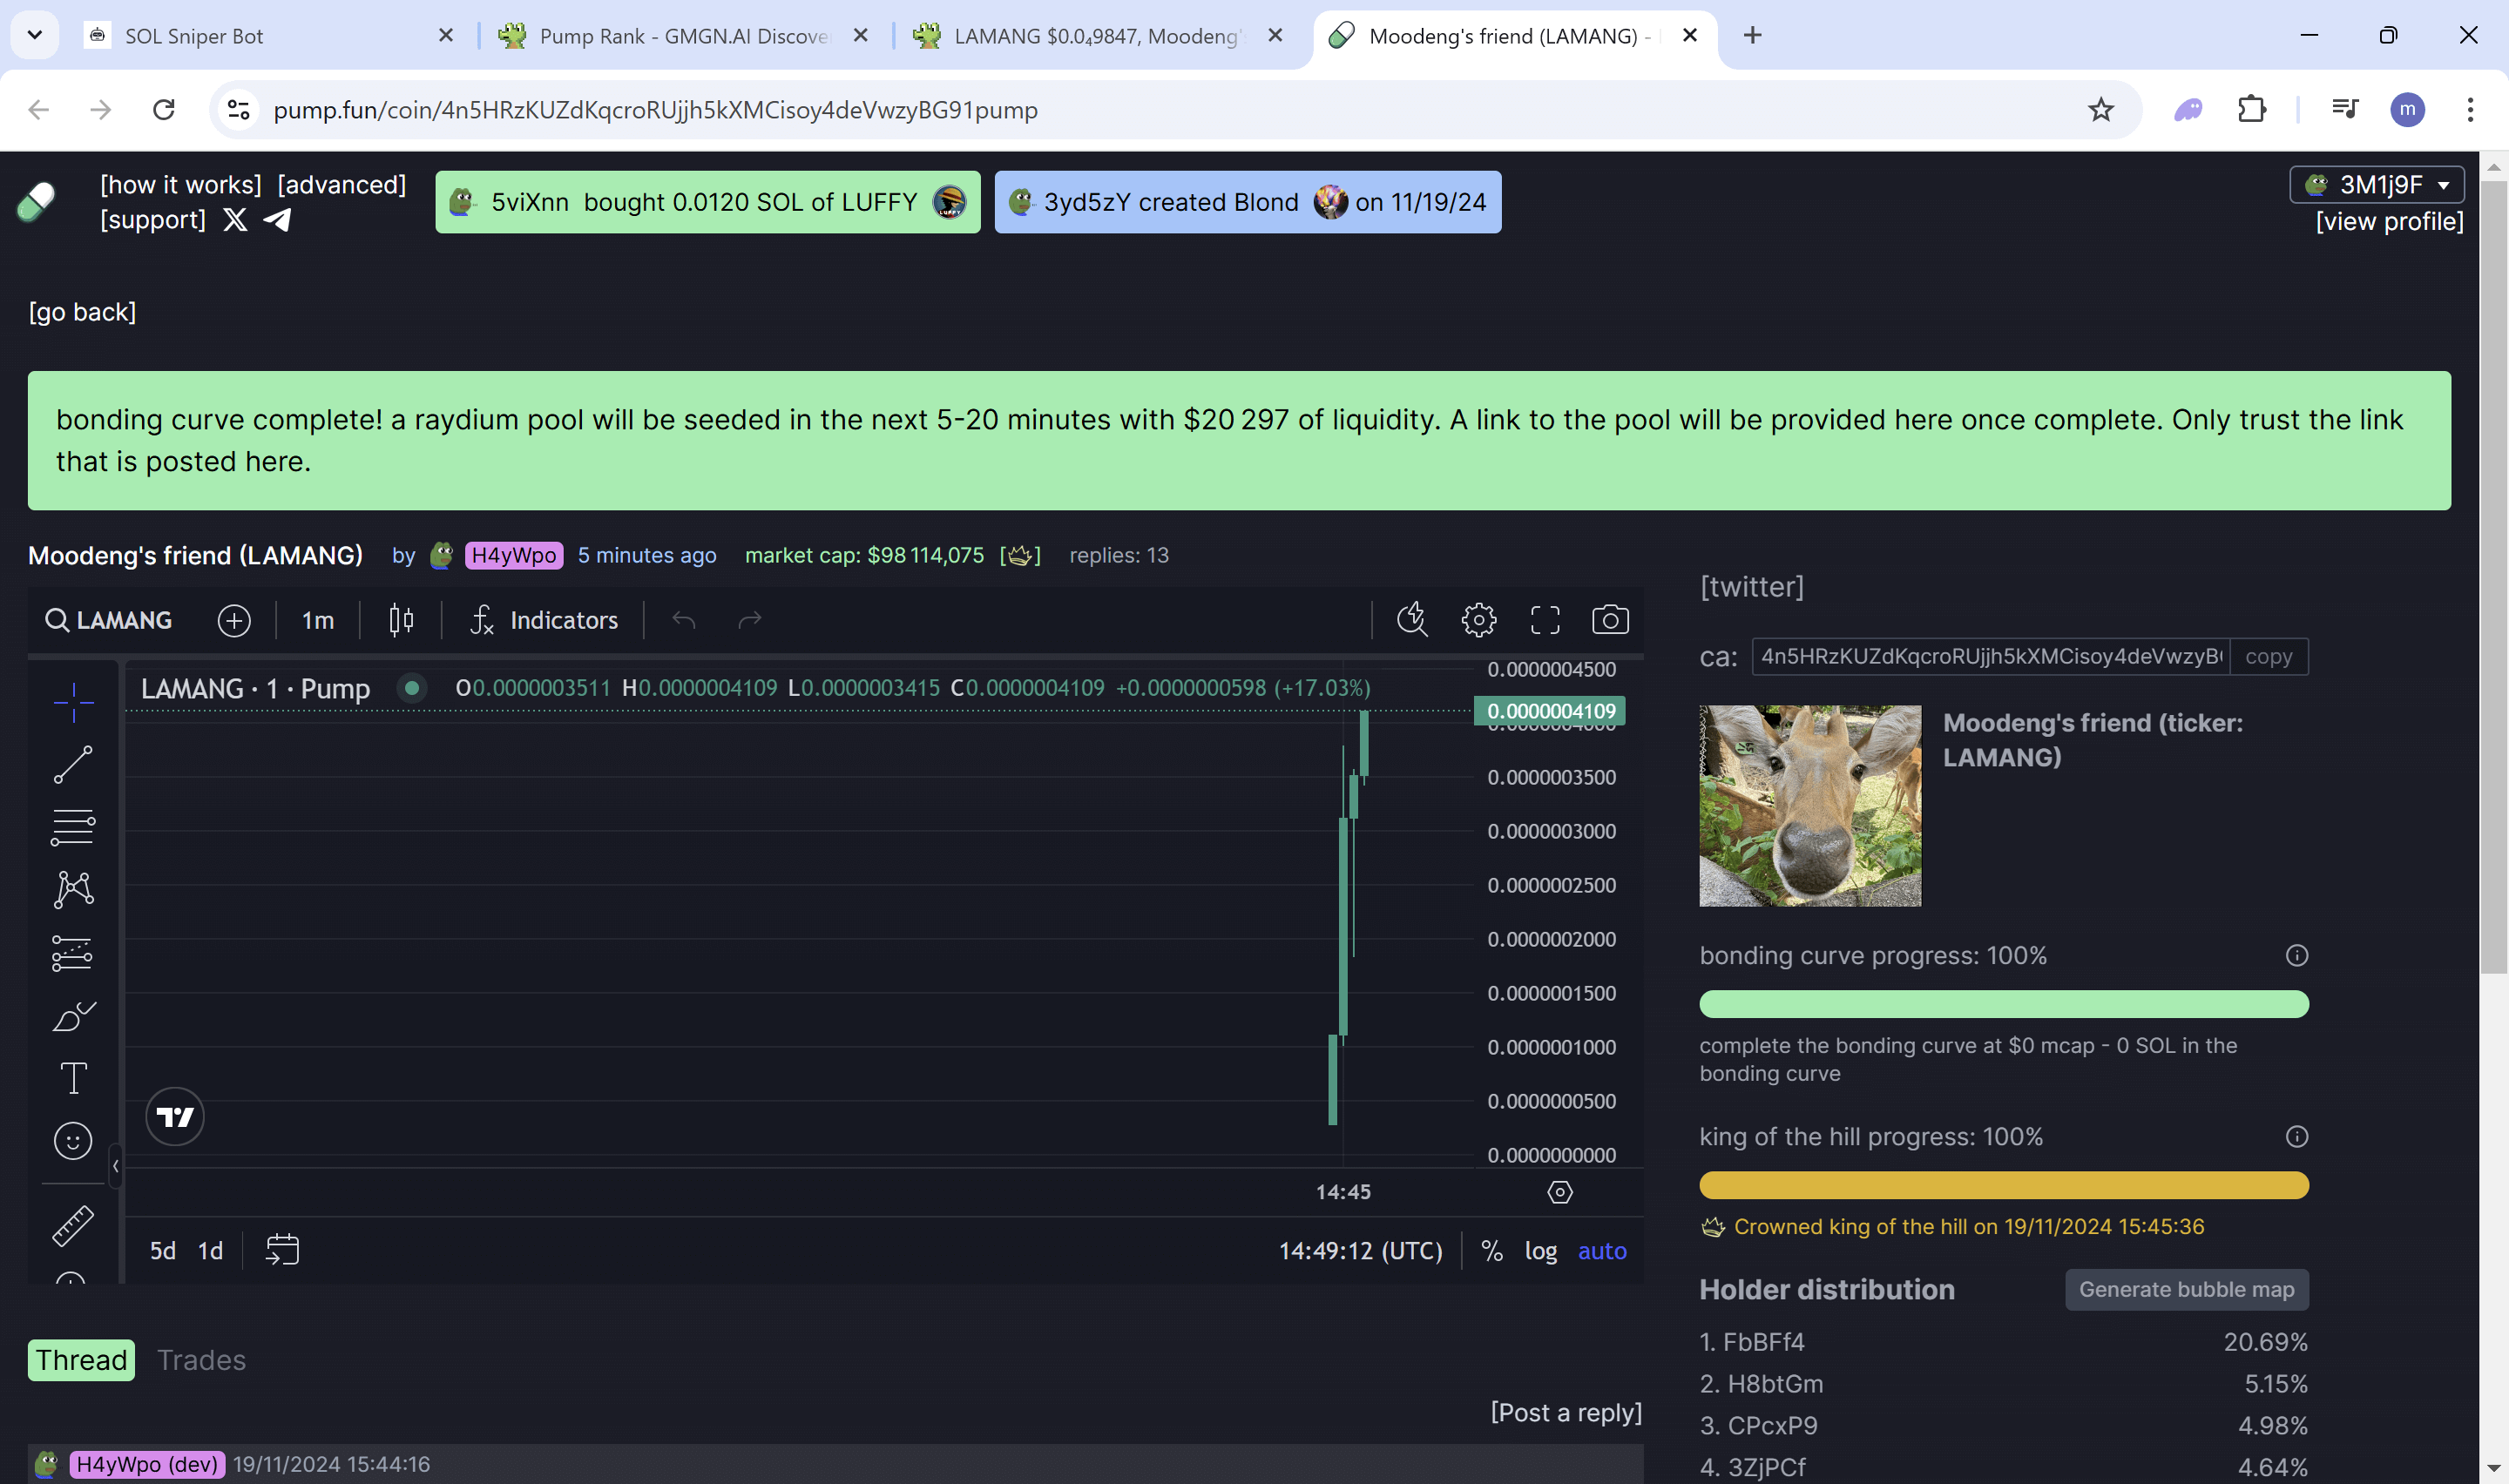Bookmark this page with the star
This screenshot has height=1484, width=2509.
(x=2101, y=109)
